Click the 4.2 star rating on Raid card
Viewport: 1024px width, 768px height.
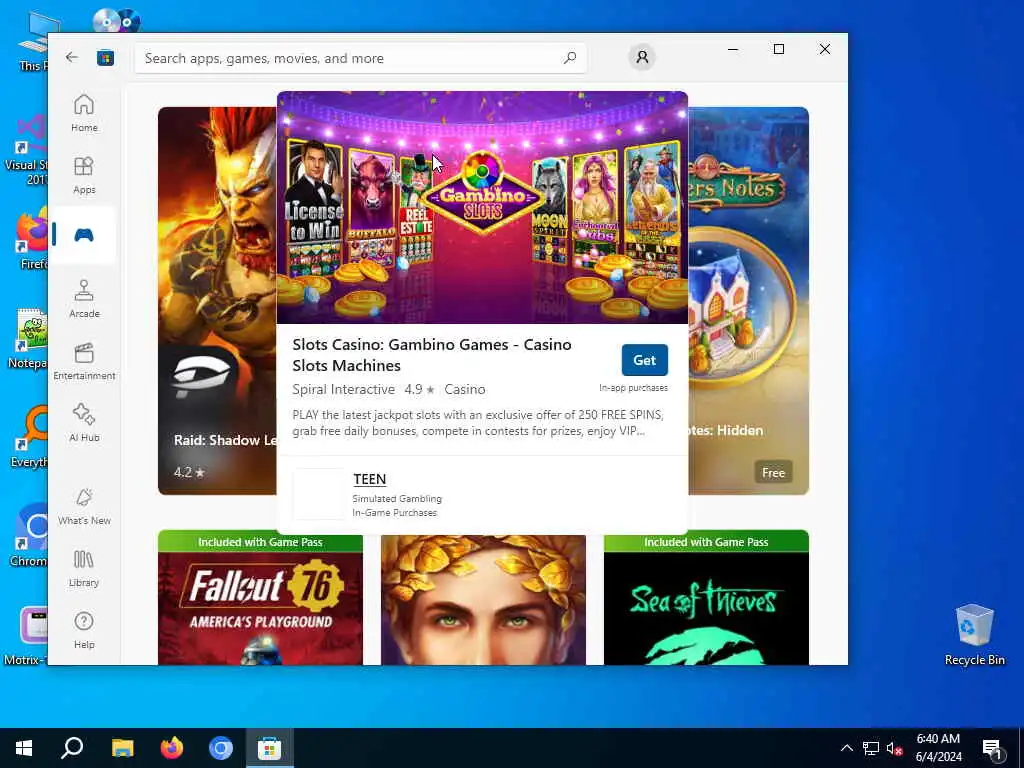coord(189,472)
